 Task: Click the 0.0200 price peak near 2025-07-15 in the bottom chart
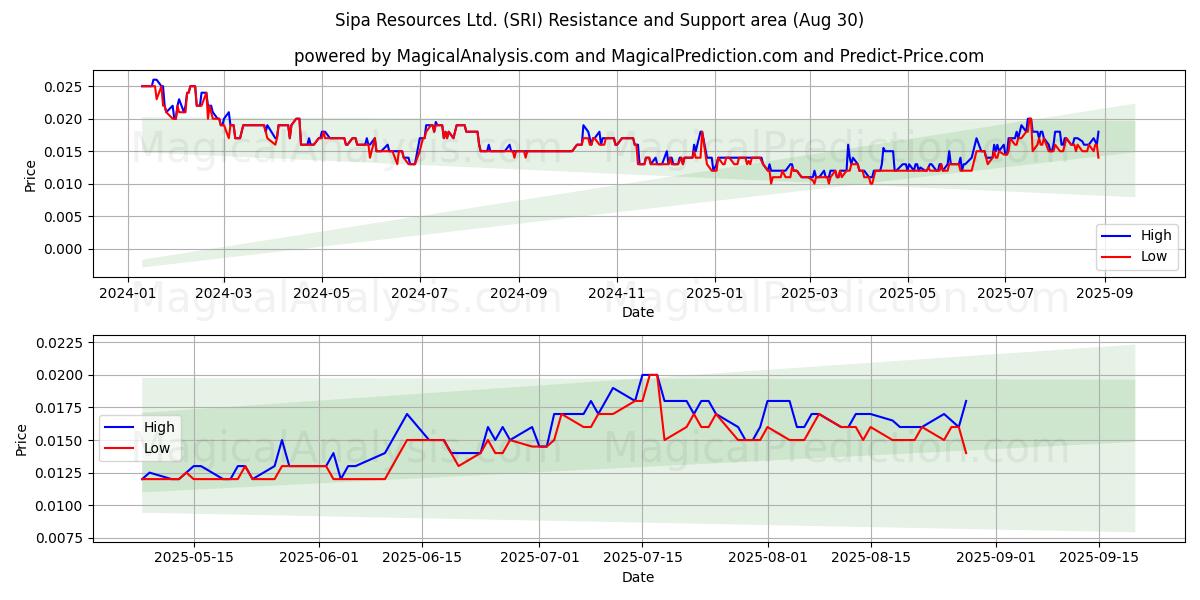[649, 375]
